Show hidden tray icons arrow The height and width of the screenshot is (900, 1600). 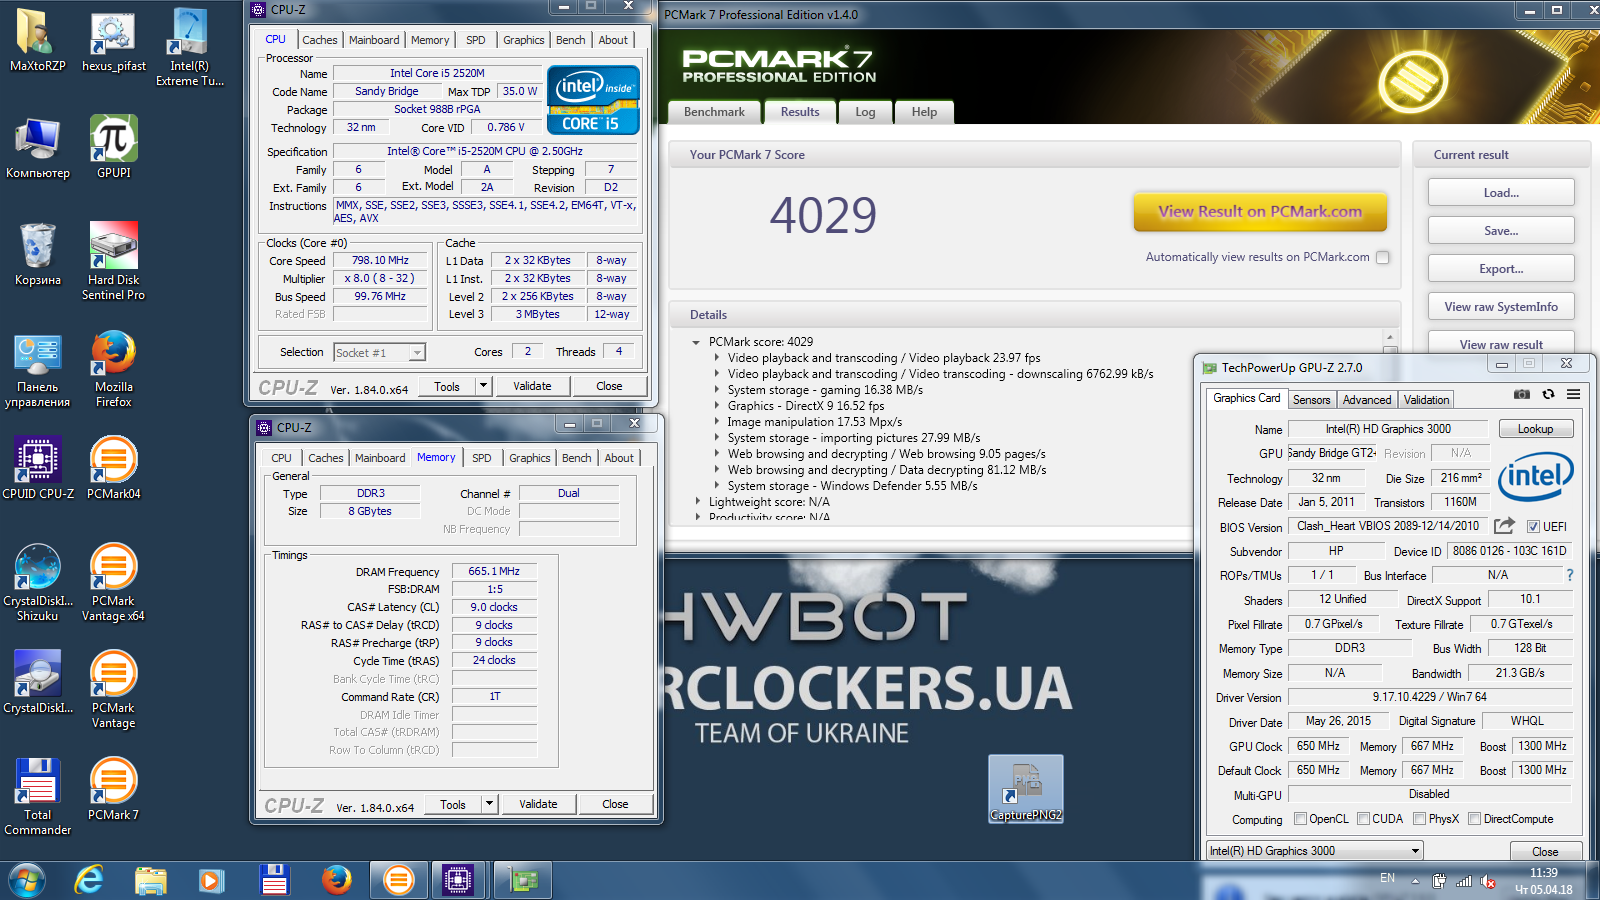1415,881
